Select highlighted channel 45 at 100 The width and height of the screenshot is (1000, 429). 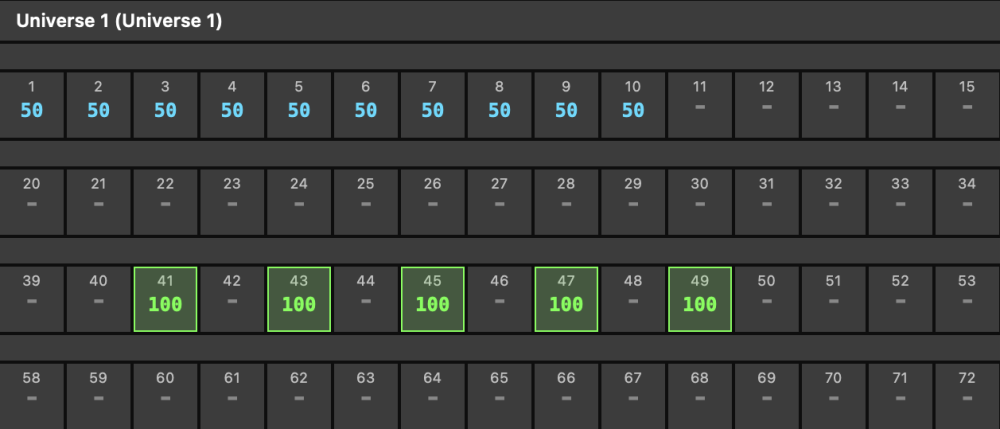click(432, 298)
